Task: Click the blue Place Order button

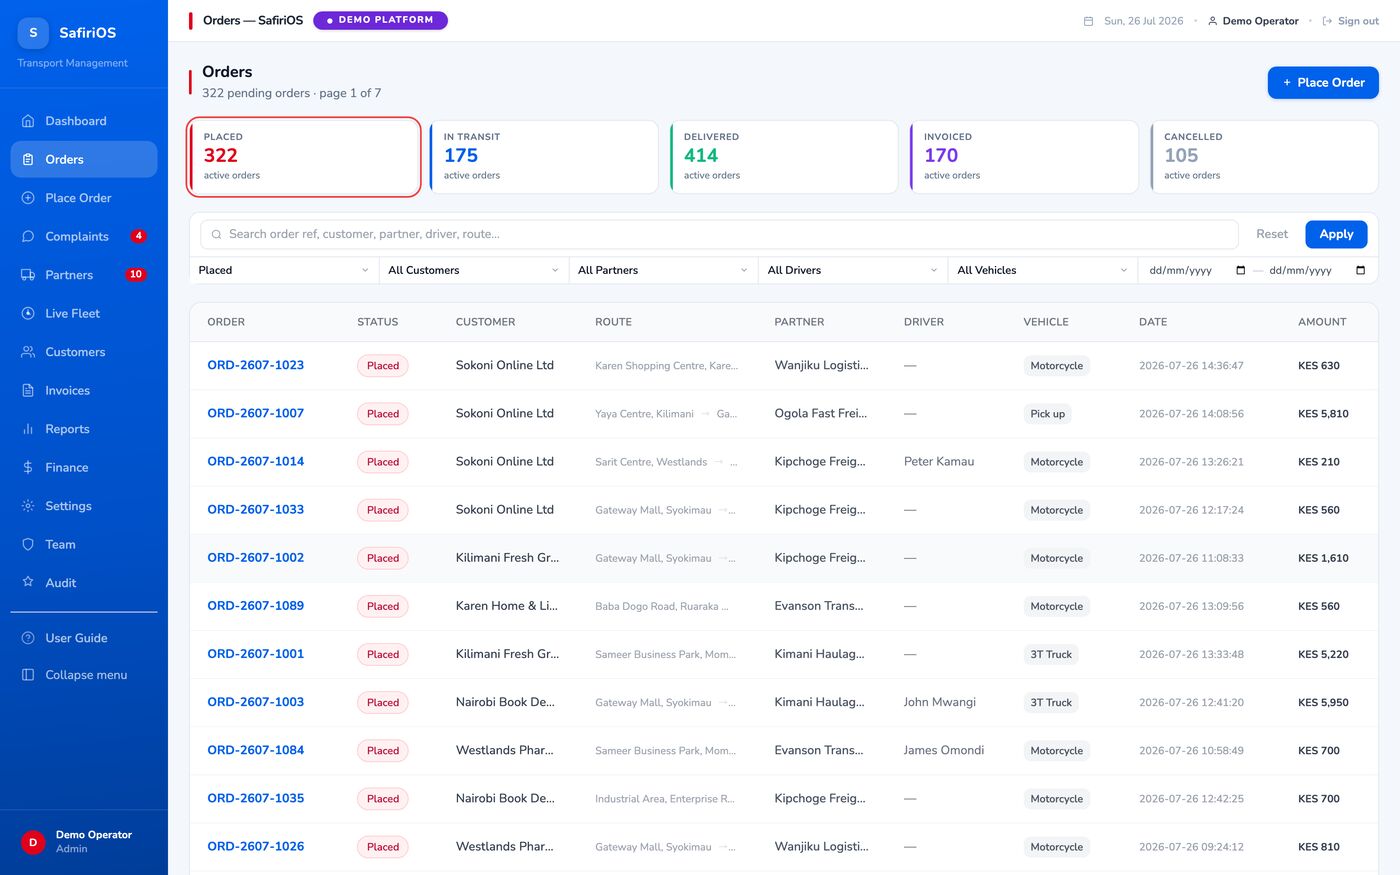Action: pos(1323,83)
